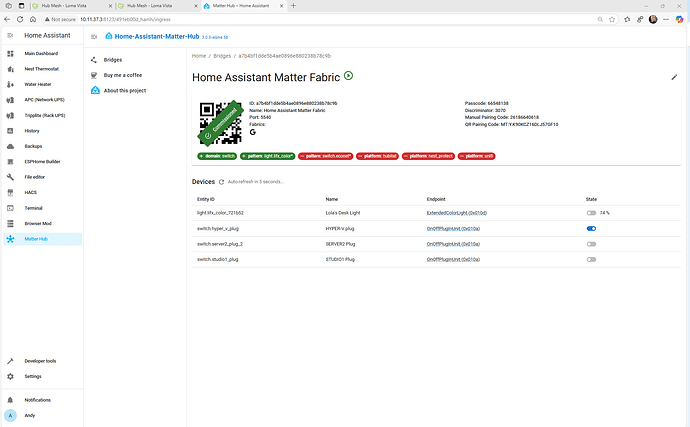Open Notifications in the sidebar
Image resolution: width=690 pixels, height=427 pixels.
click(x=37, y=399)
